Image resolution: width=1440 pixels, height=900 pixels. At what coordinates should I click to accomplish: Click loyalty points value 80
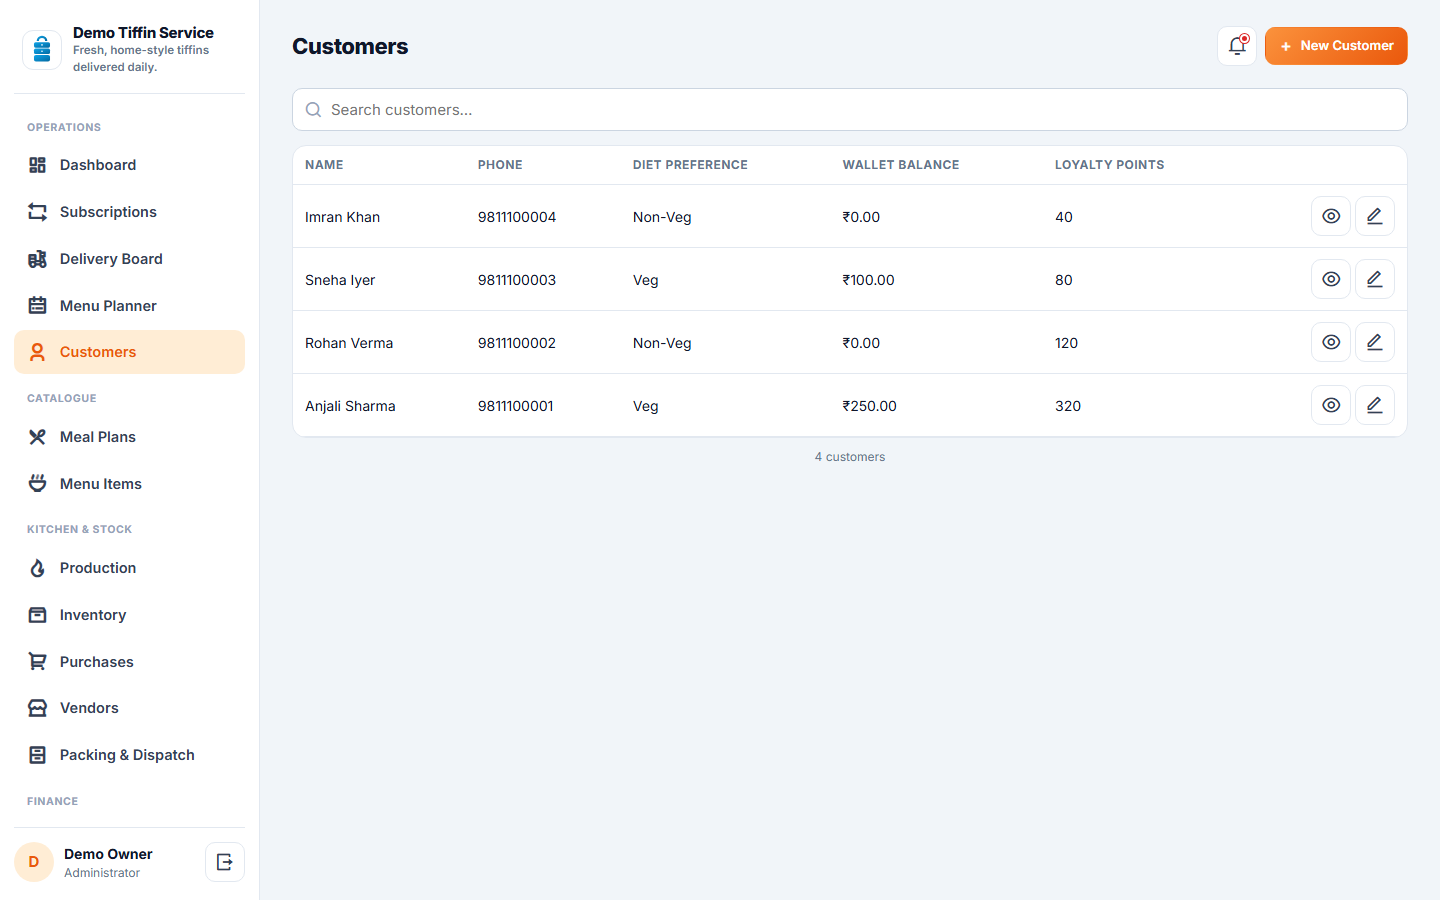[1064, 280]
